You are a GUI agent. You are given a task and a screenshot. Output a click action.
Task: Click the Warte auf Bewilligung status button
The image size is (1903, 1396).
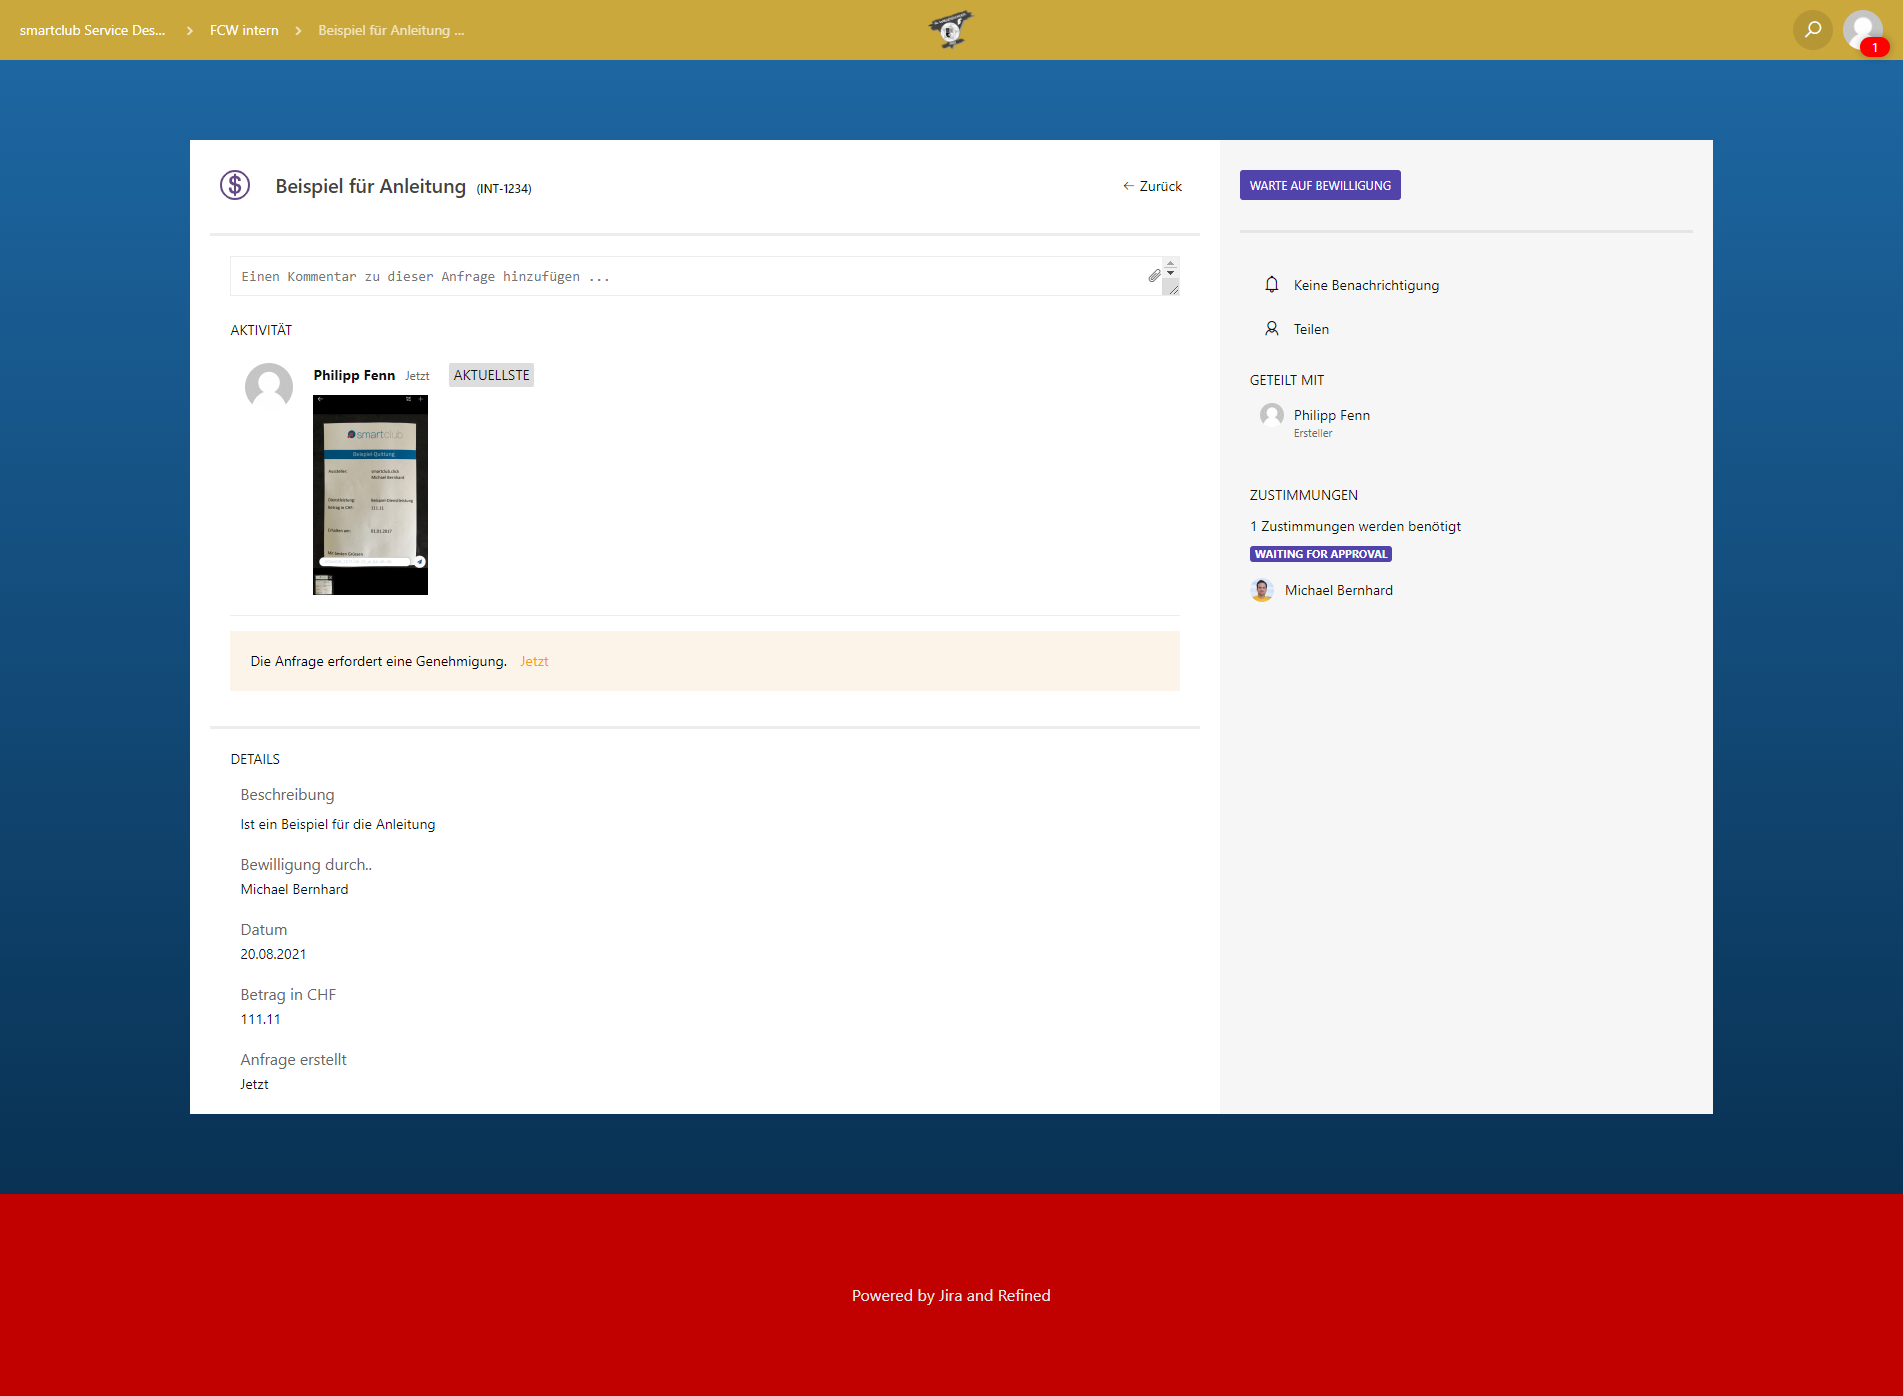[1320, 185]
